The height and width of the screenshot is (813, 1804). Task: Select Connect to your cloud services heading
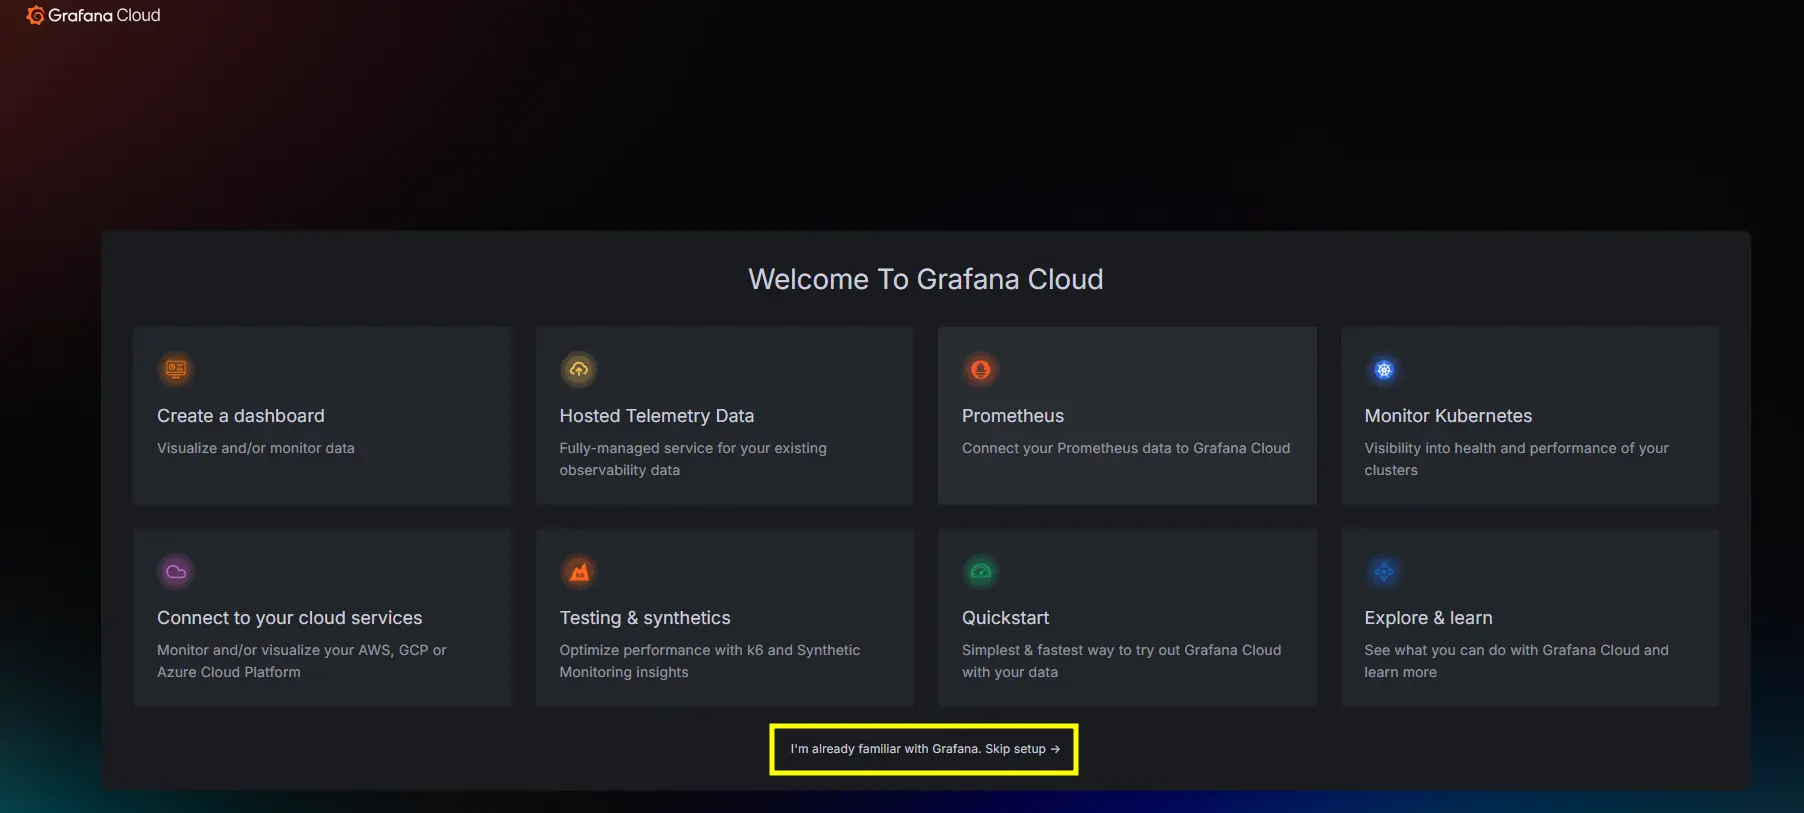(x=290, y=618)
